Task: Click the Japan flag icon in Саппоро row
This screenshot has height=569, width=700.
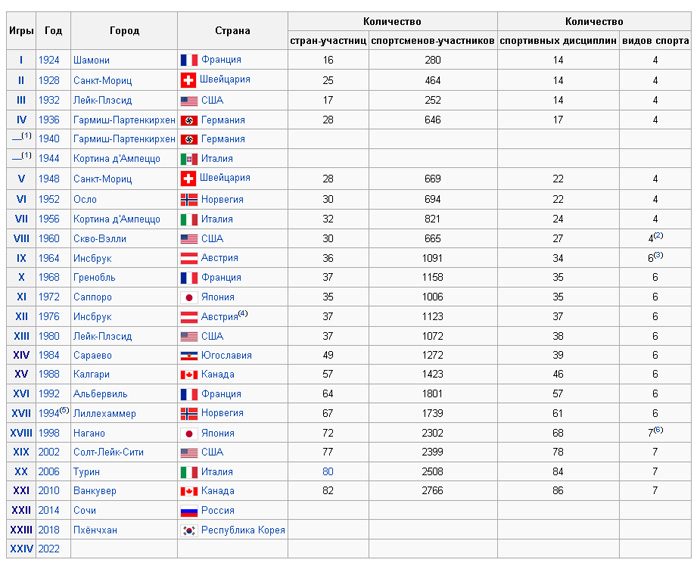Action: pyautogui.click(x=189, y=297)
